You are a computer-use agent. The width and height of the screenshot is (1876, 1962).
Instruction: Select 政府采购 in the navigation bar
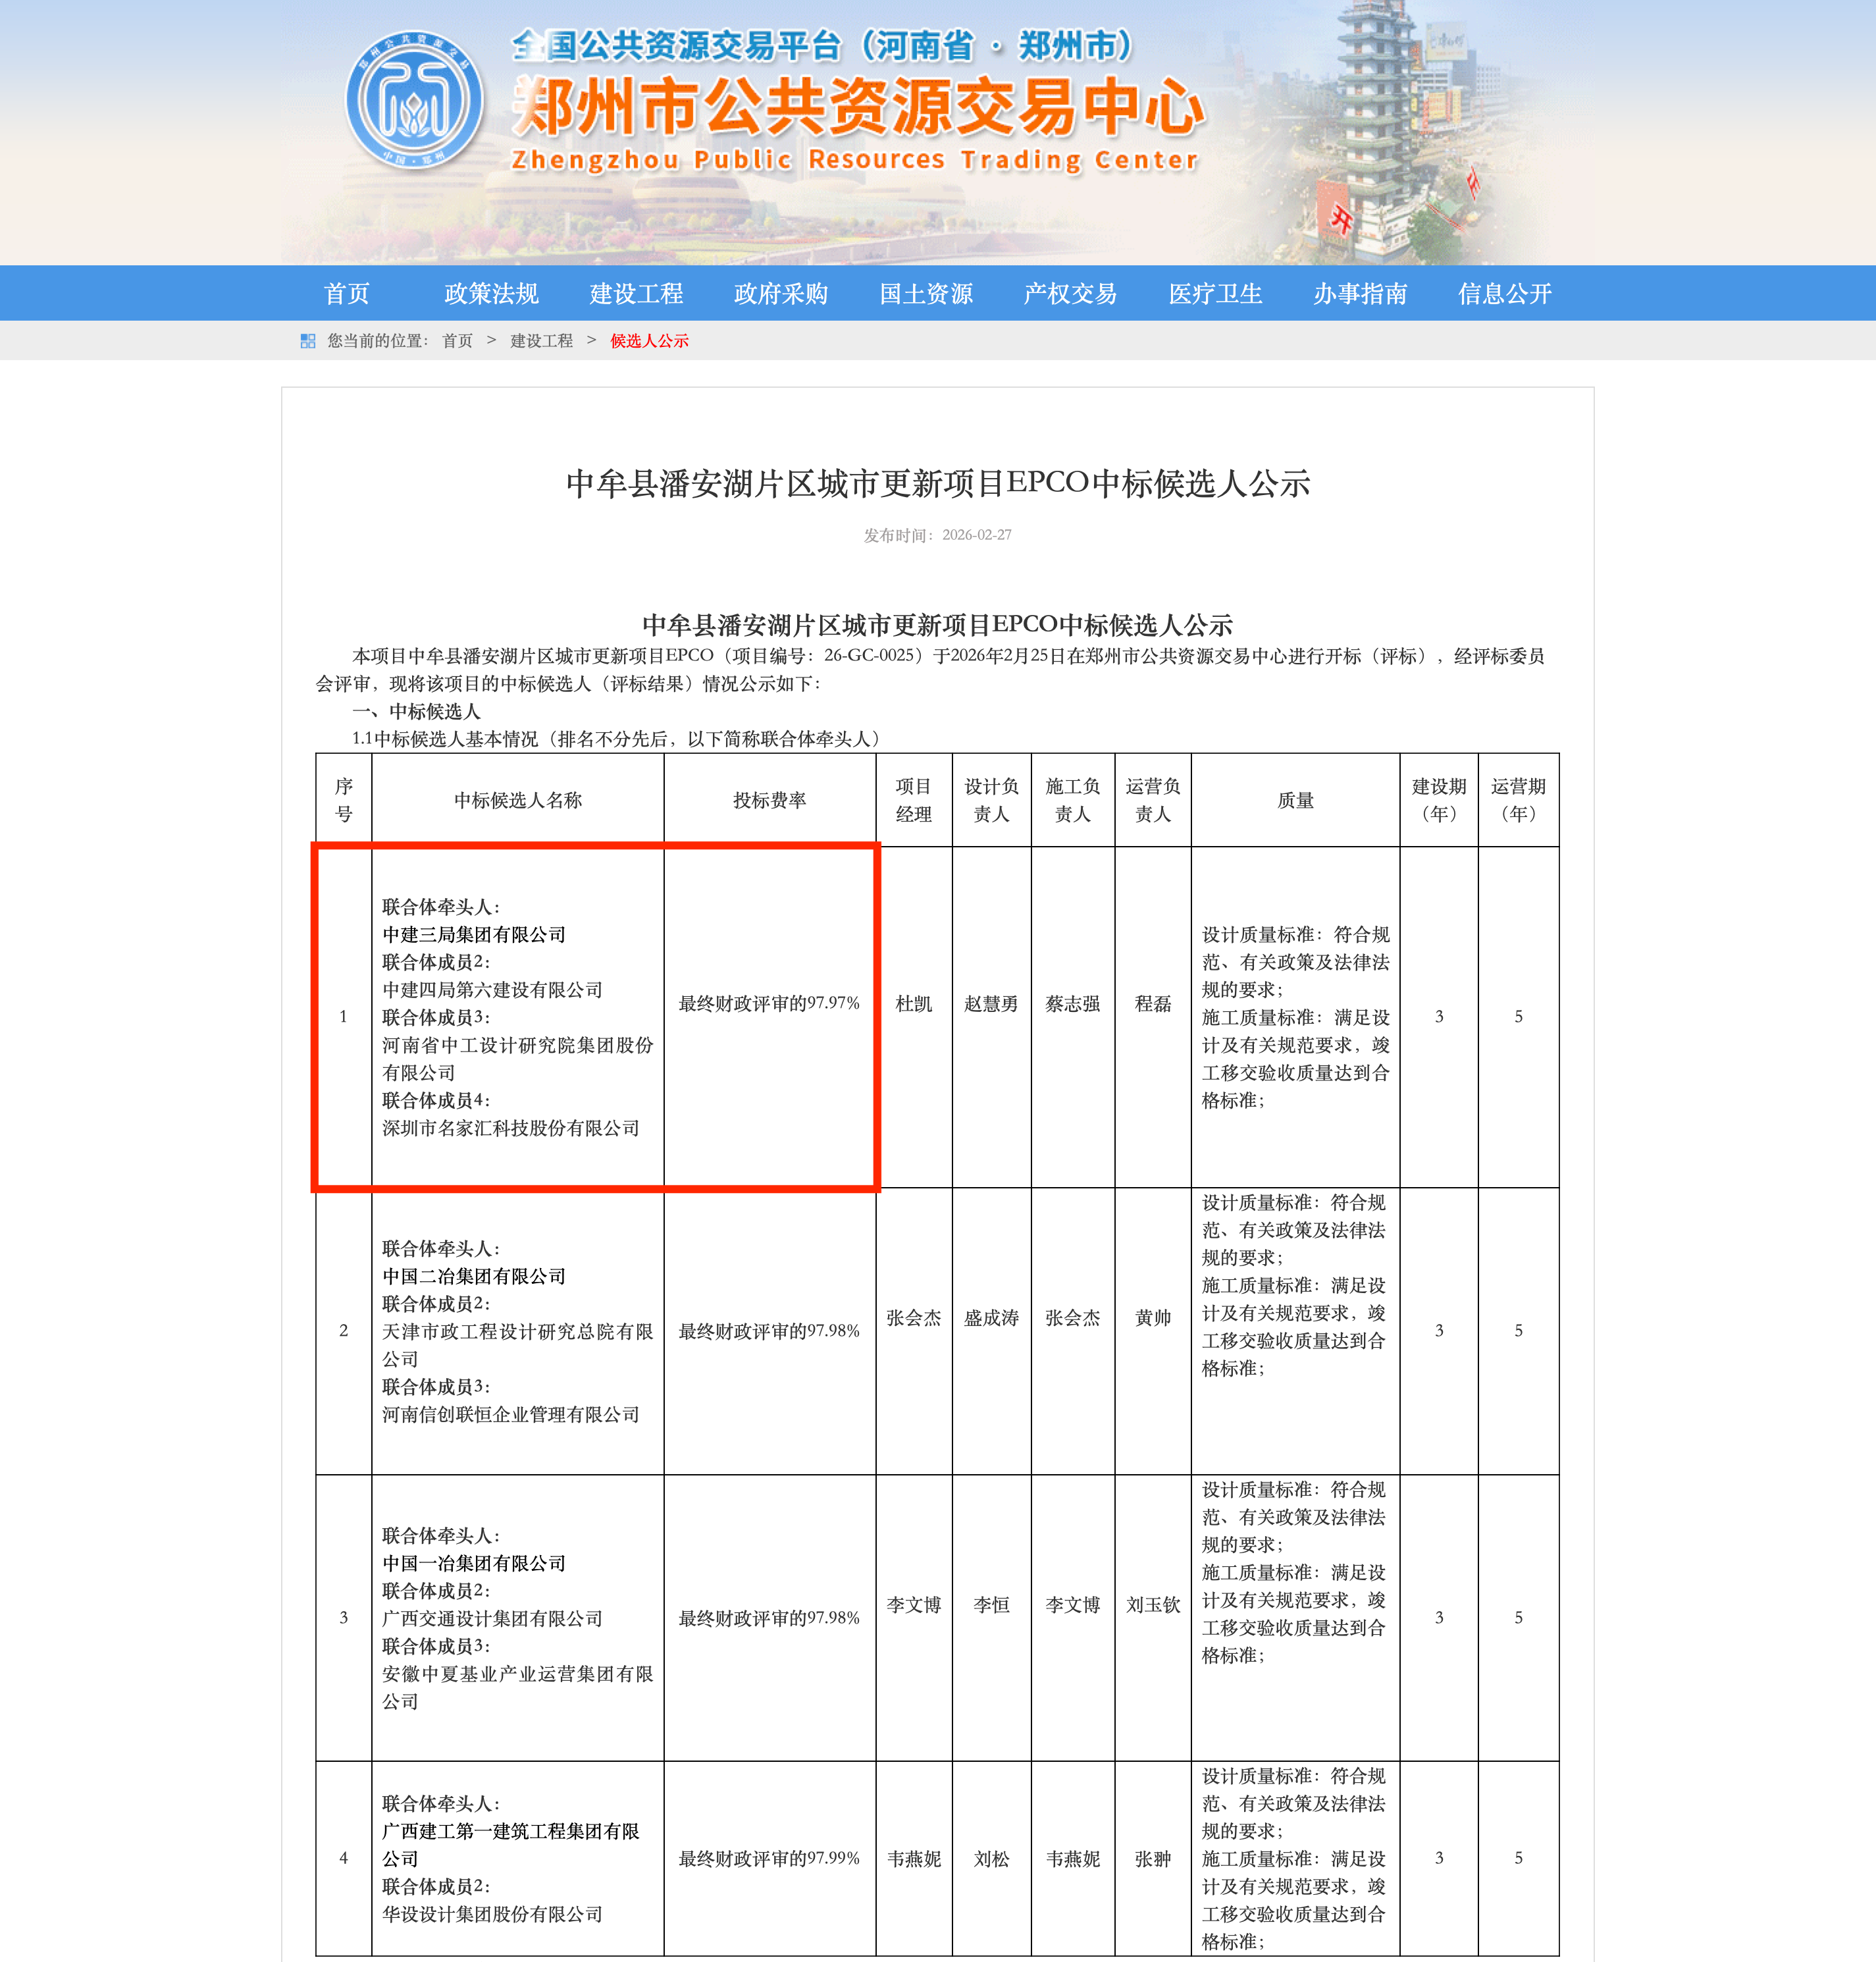[781, 293]
